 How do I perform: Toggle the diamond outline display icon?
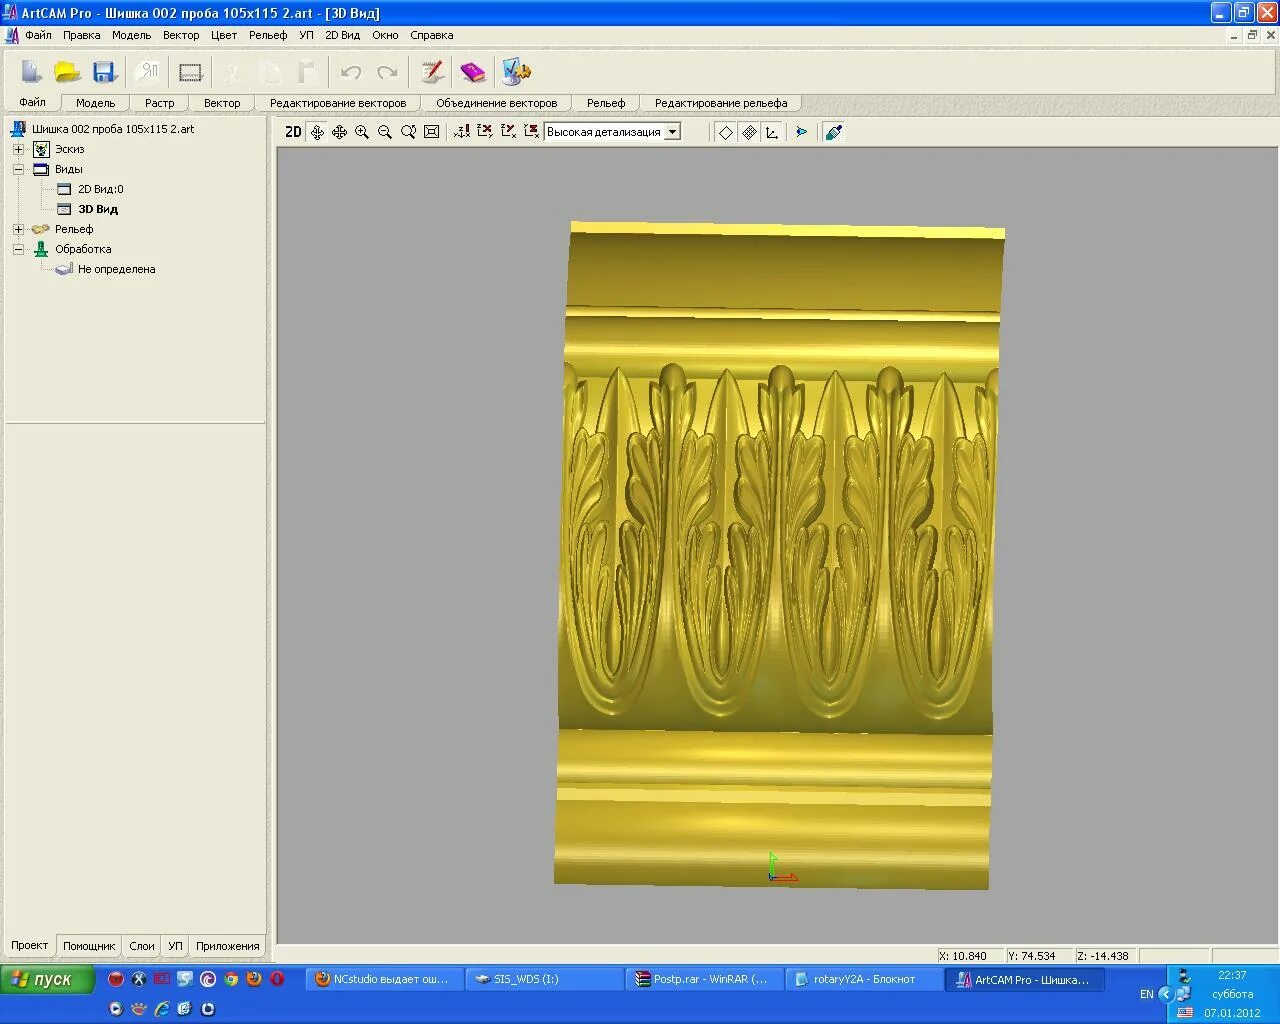click(x=726, y=132)
